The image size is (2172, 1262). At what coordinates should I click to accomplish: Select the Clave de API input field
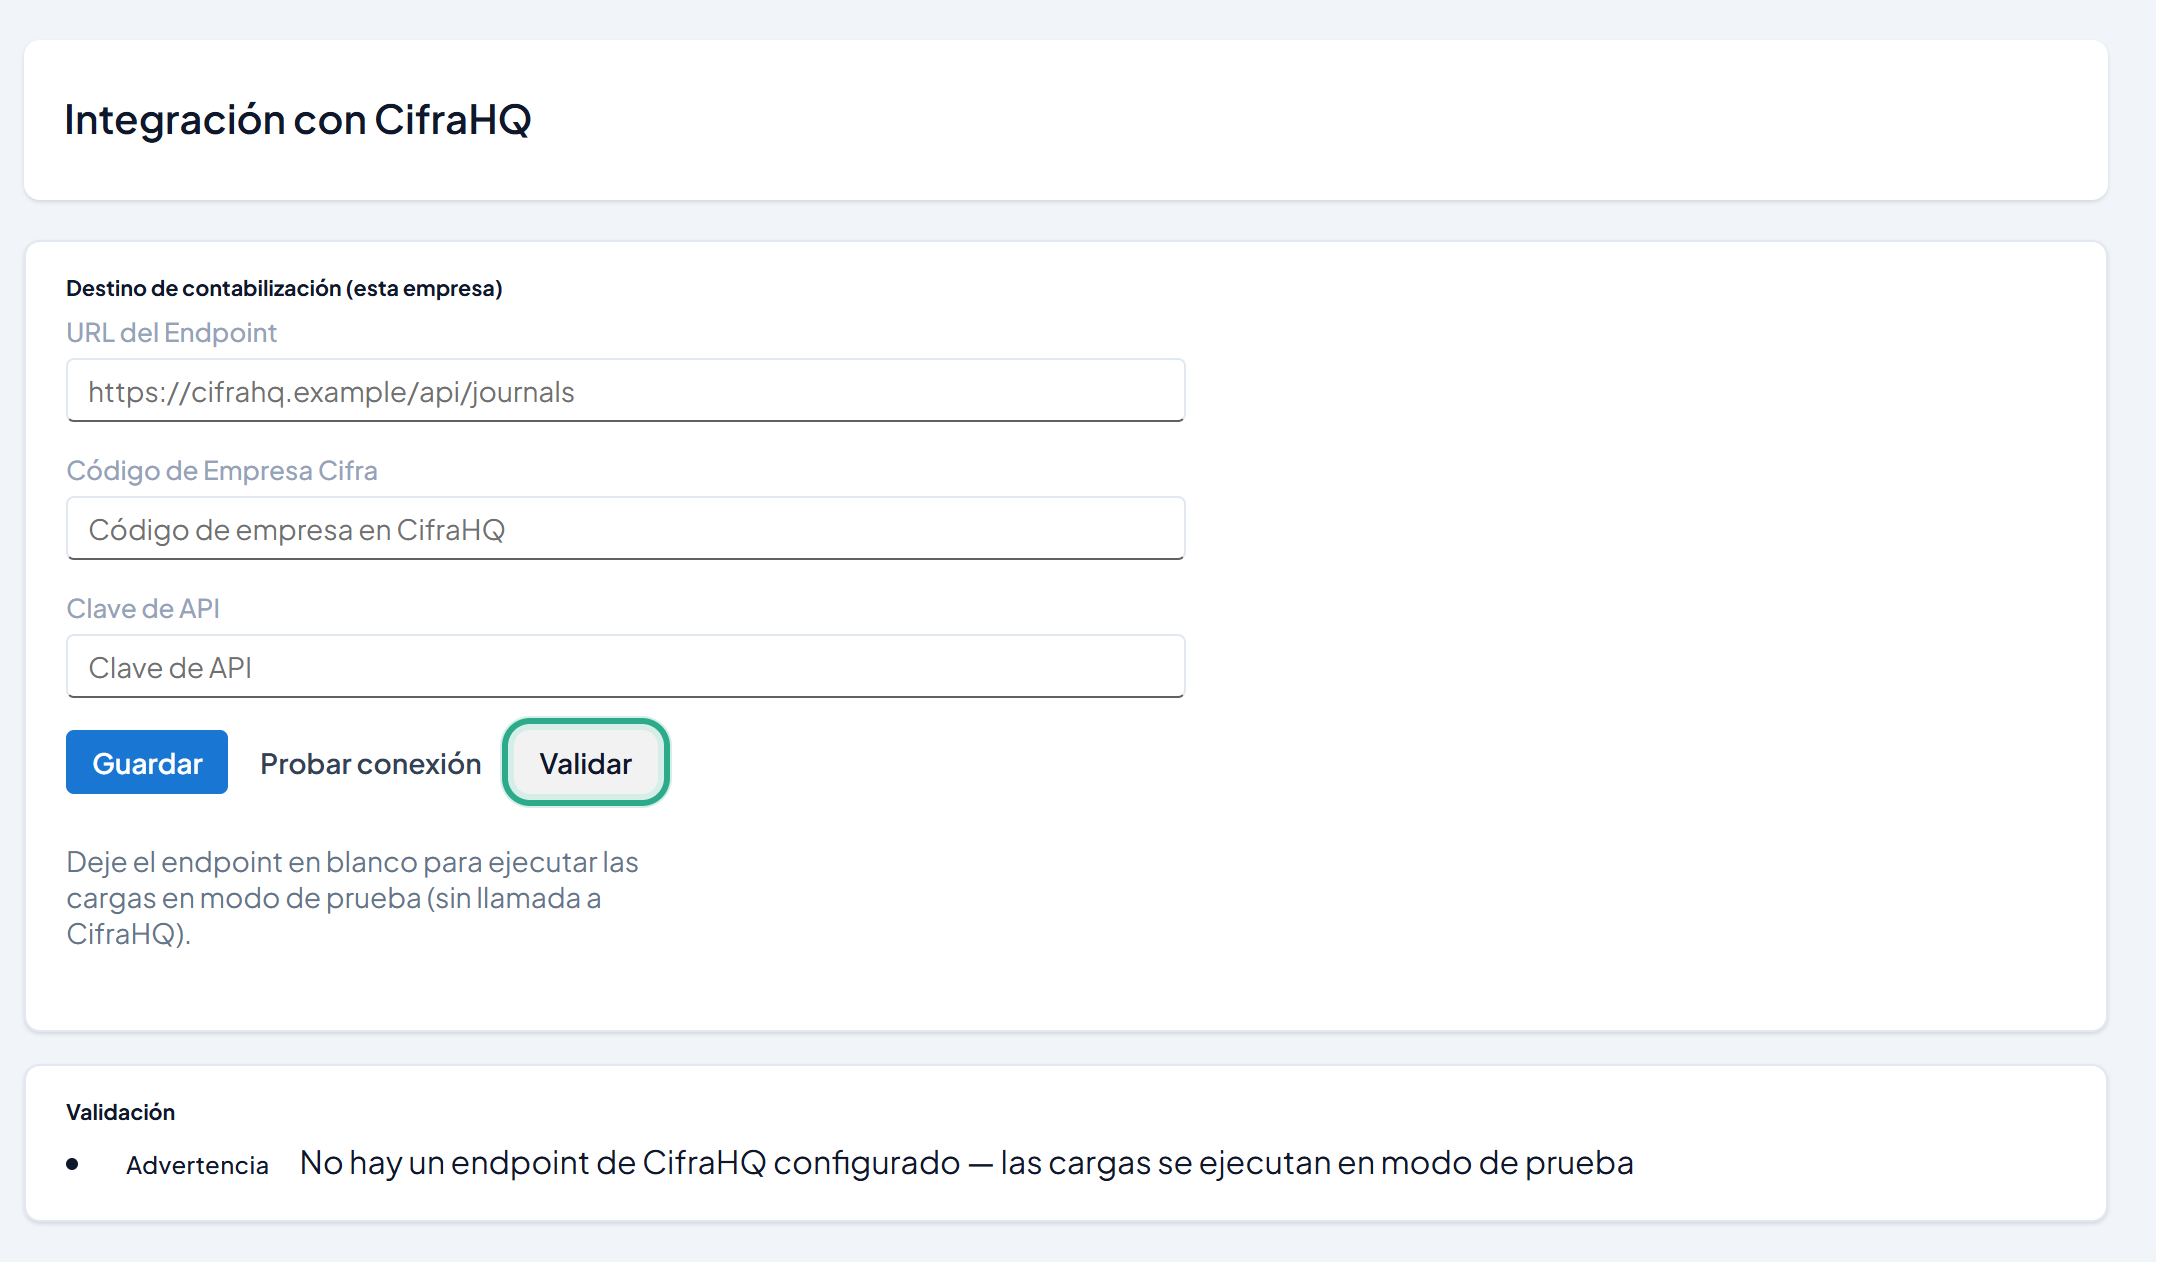pos(625,666)
